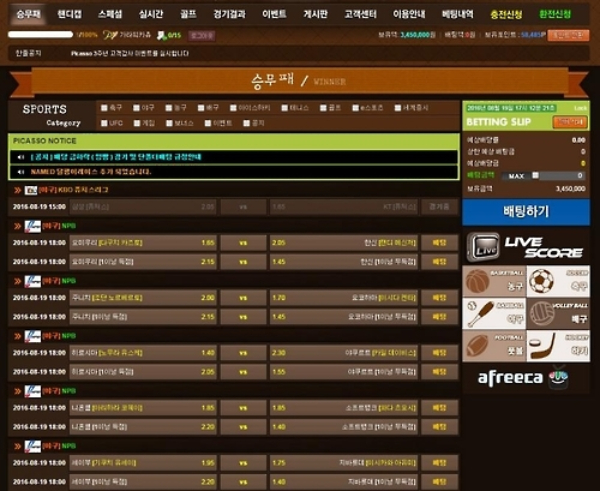Toggle the e스포츠 category checkbox
The height and width of the screenshot is (491, 600).
355,108
